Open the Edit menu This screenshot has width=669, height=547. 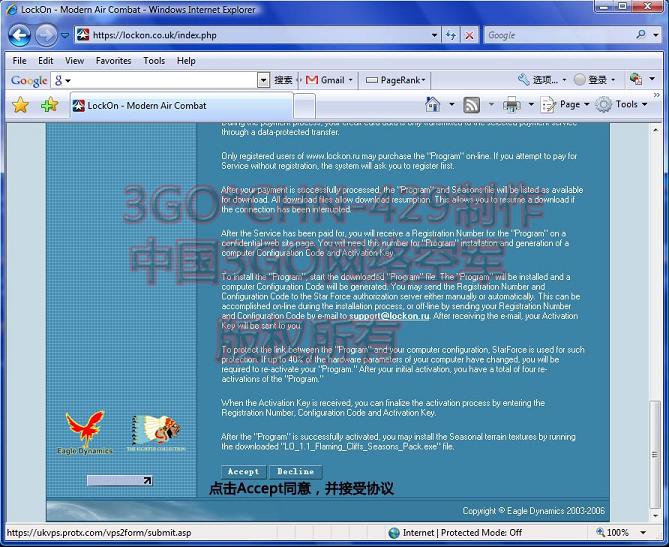coord(46,61)
